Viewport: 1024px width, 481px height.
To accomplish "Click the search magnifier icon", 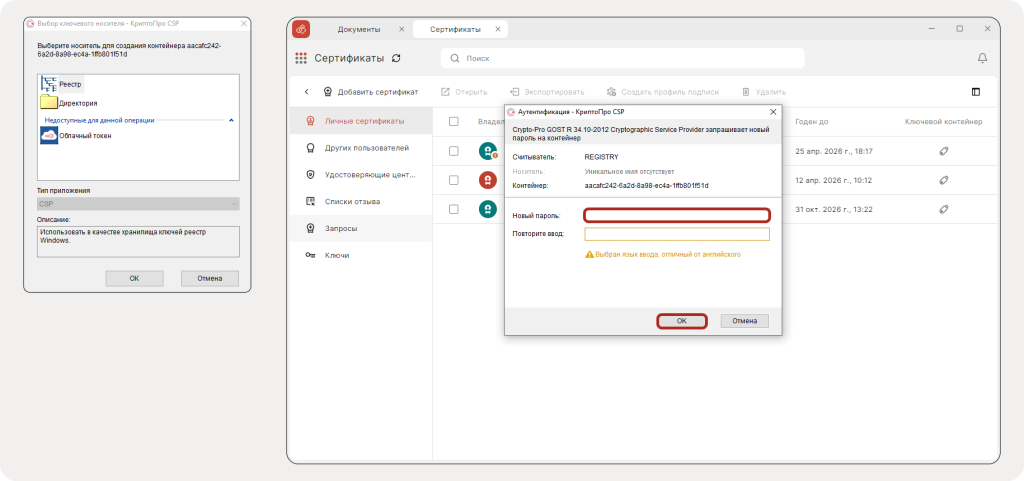I will click(455, 59).
